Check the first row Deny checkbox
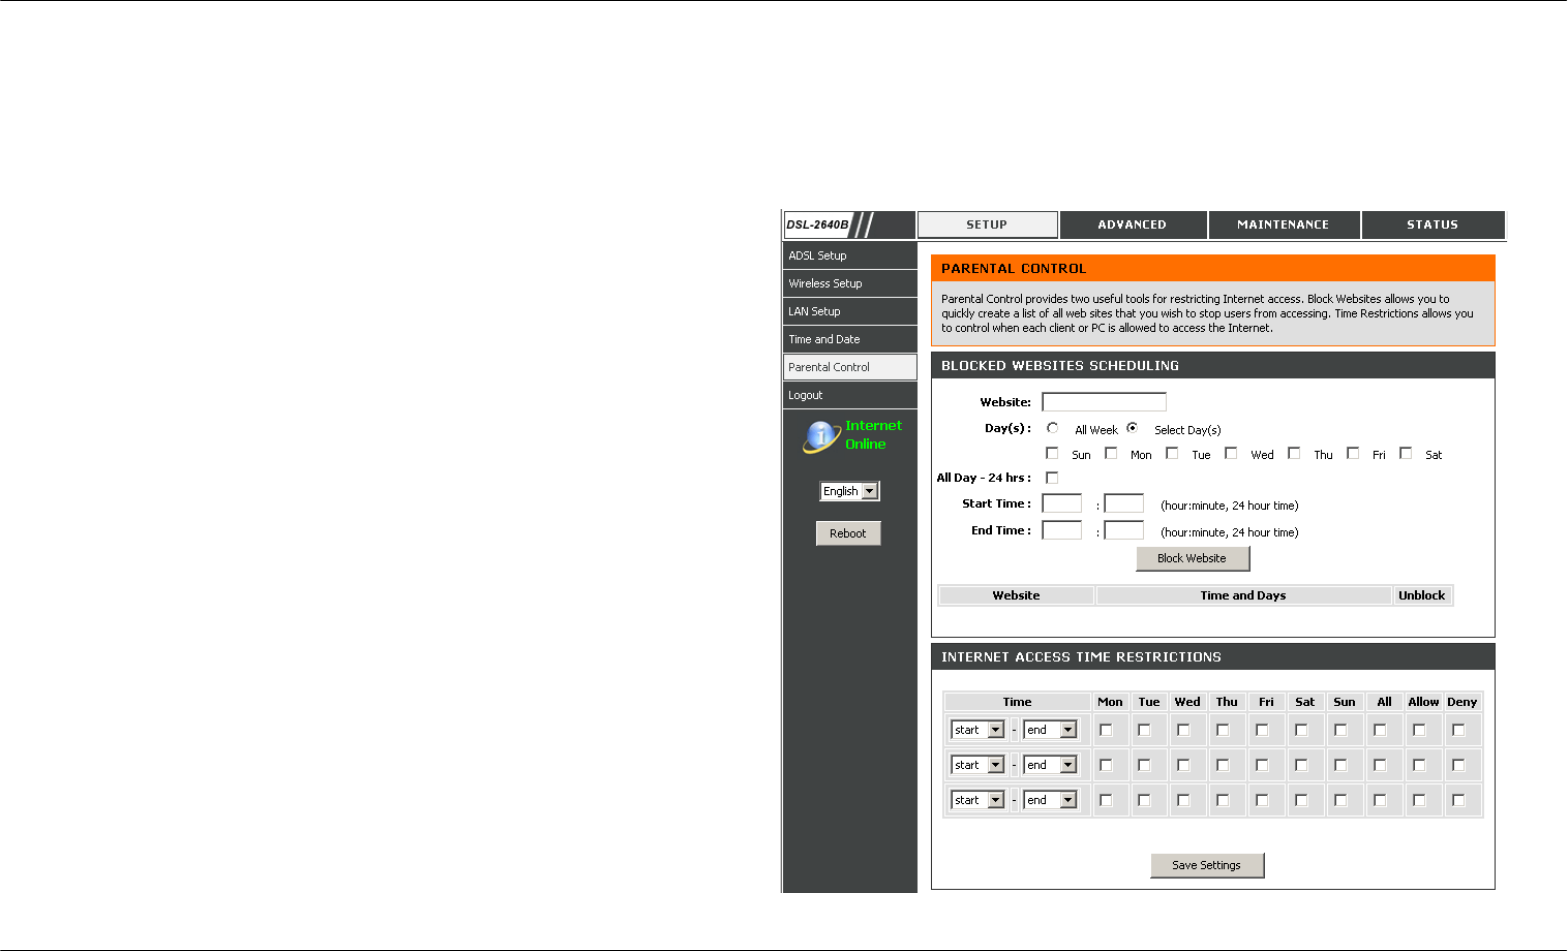1568x951 pixels. [1459, 730]
